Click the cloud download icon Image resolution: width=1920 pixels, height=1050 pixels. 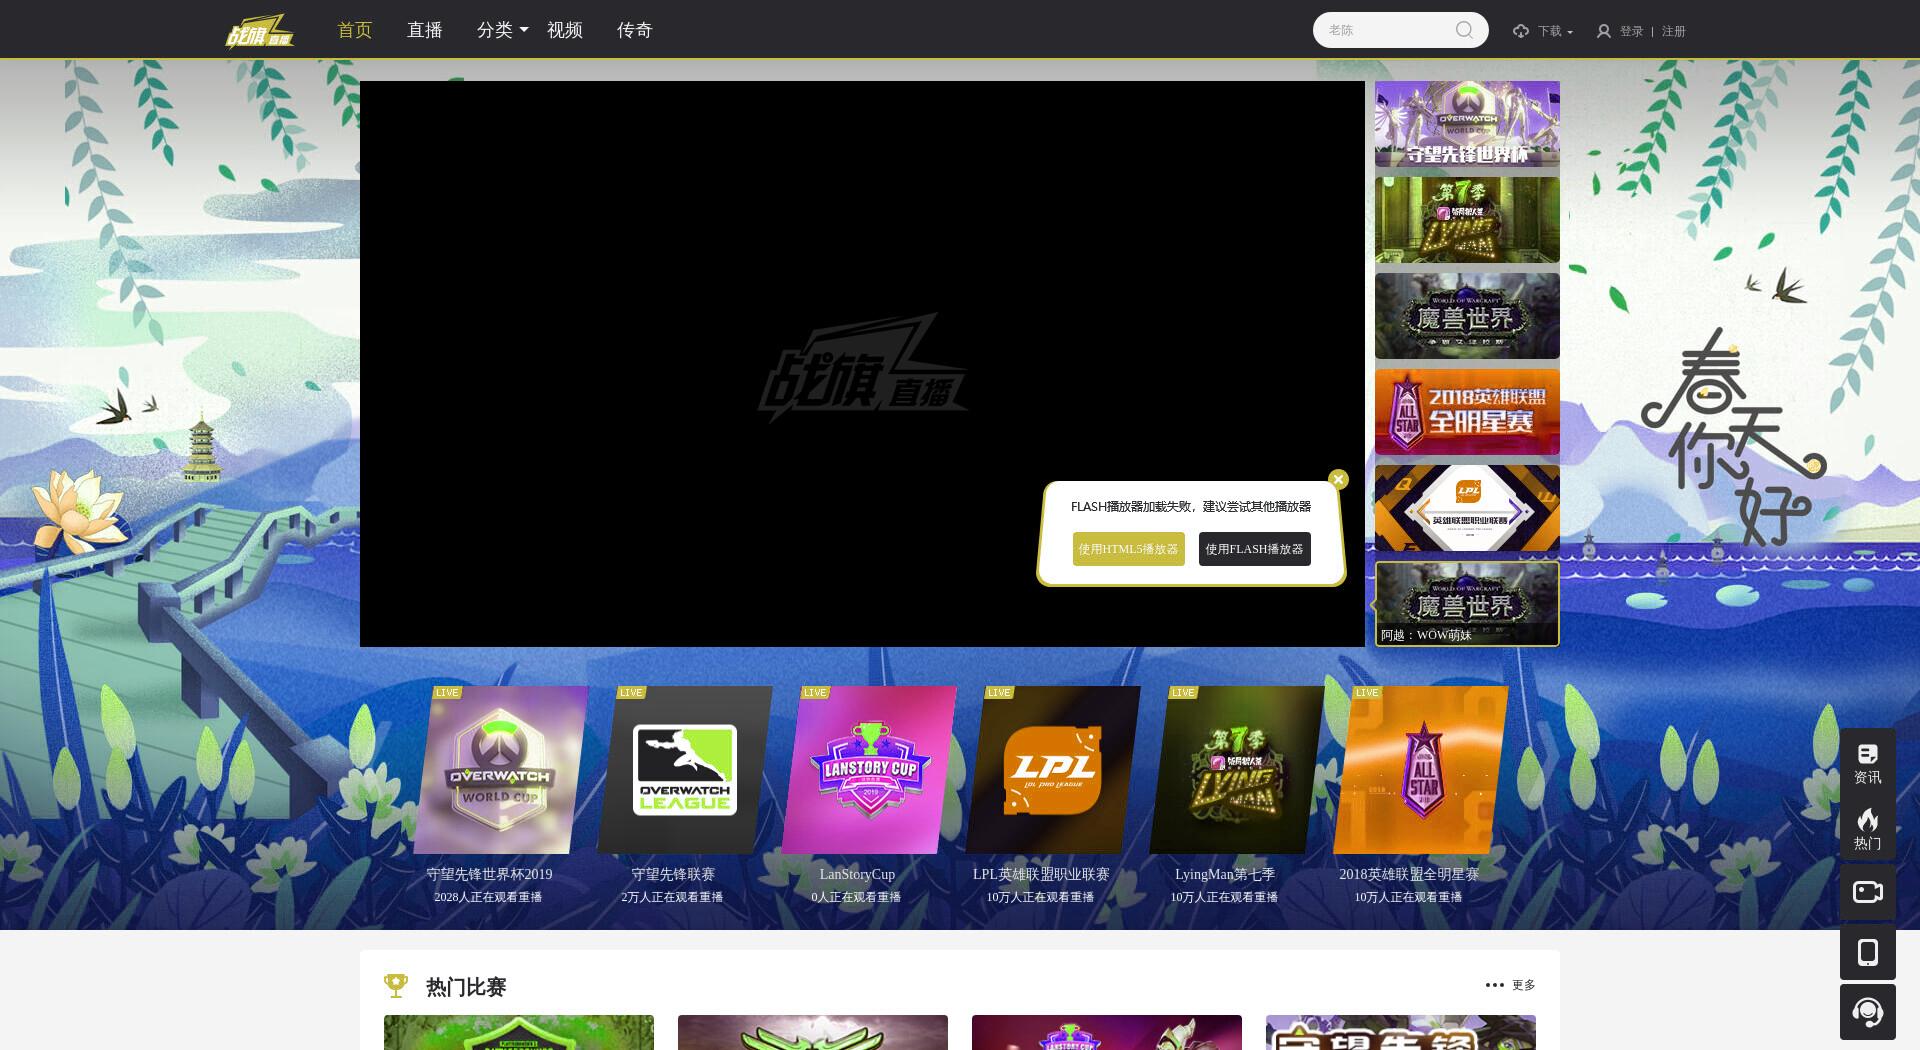pyautogui.click(x=1521, y=31)
